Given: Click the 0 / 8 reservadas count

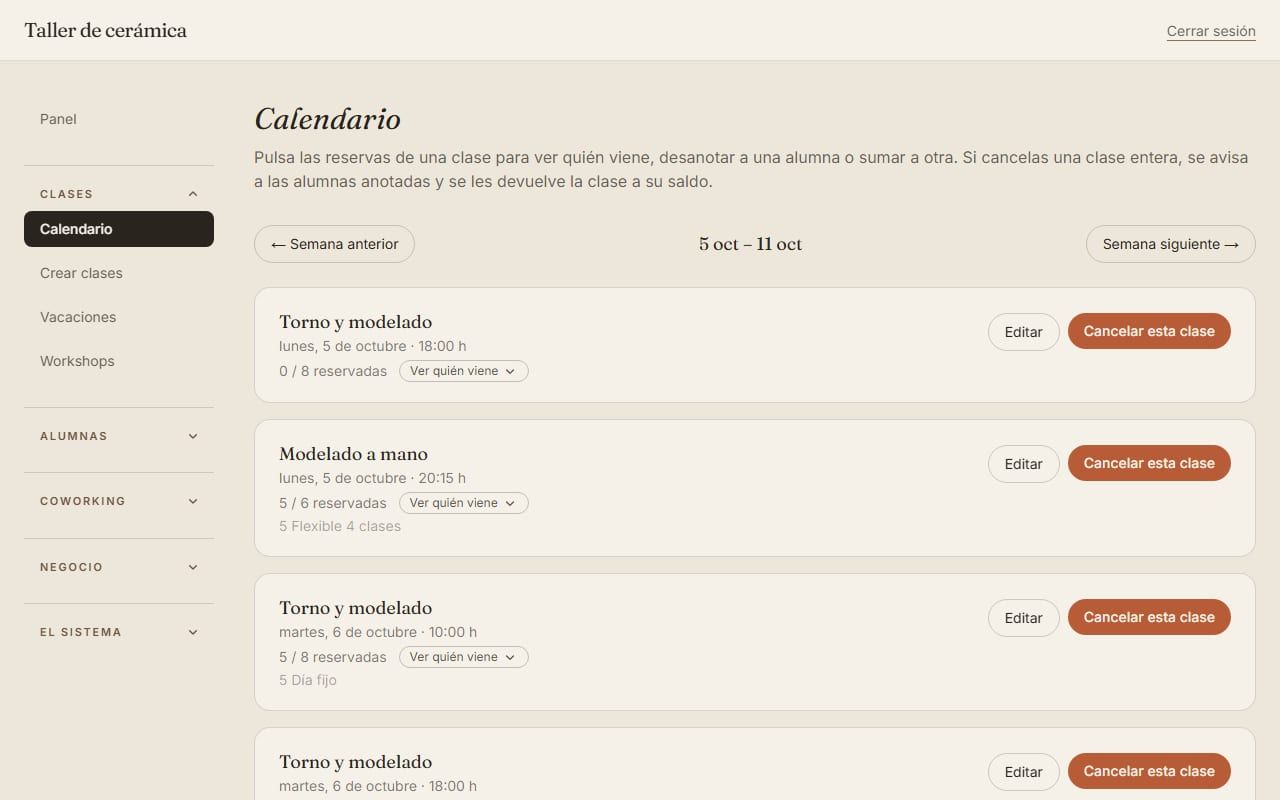Looking at the screenshot, I should pos(333,371).
